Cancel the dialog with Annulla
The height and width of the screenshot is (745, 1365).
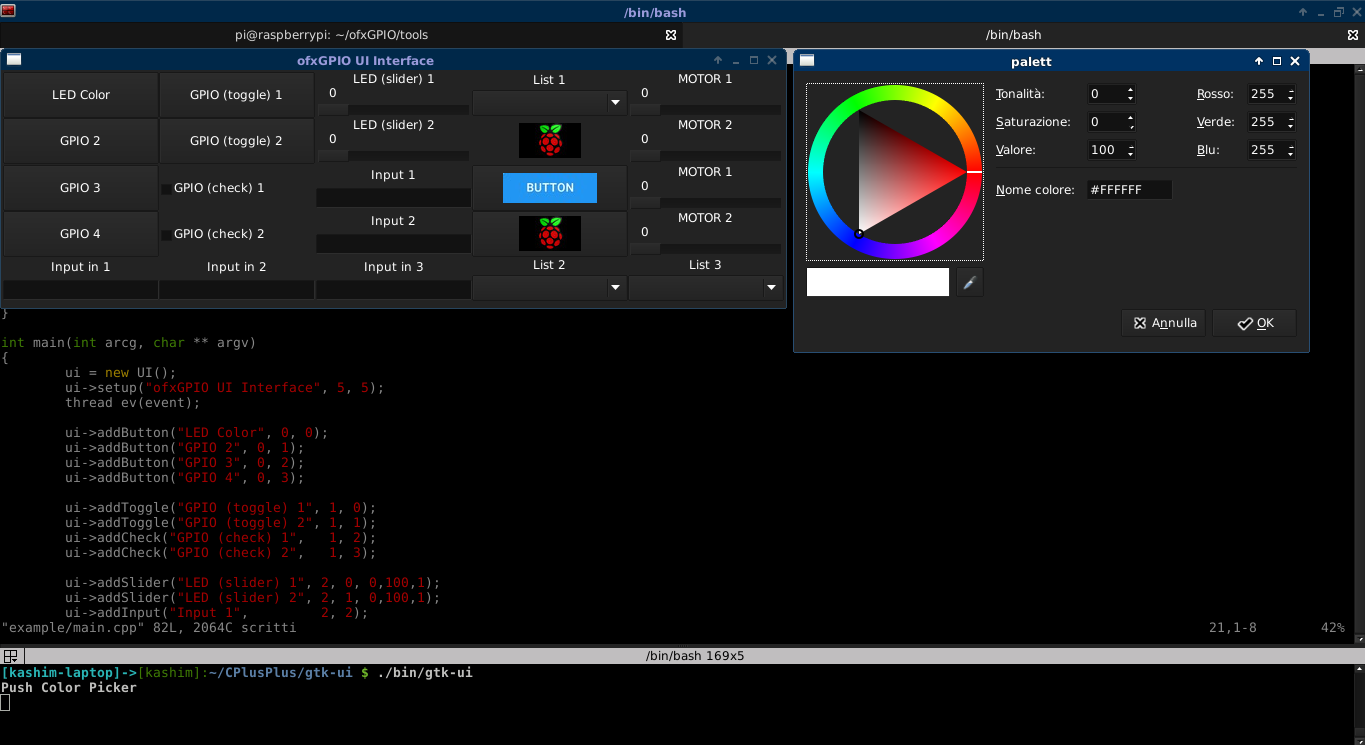click(1164, 323)
